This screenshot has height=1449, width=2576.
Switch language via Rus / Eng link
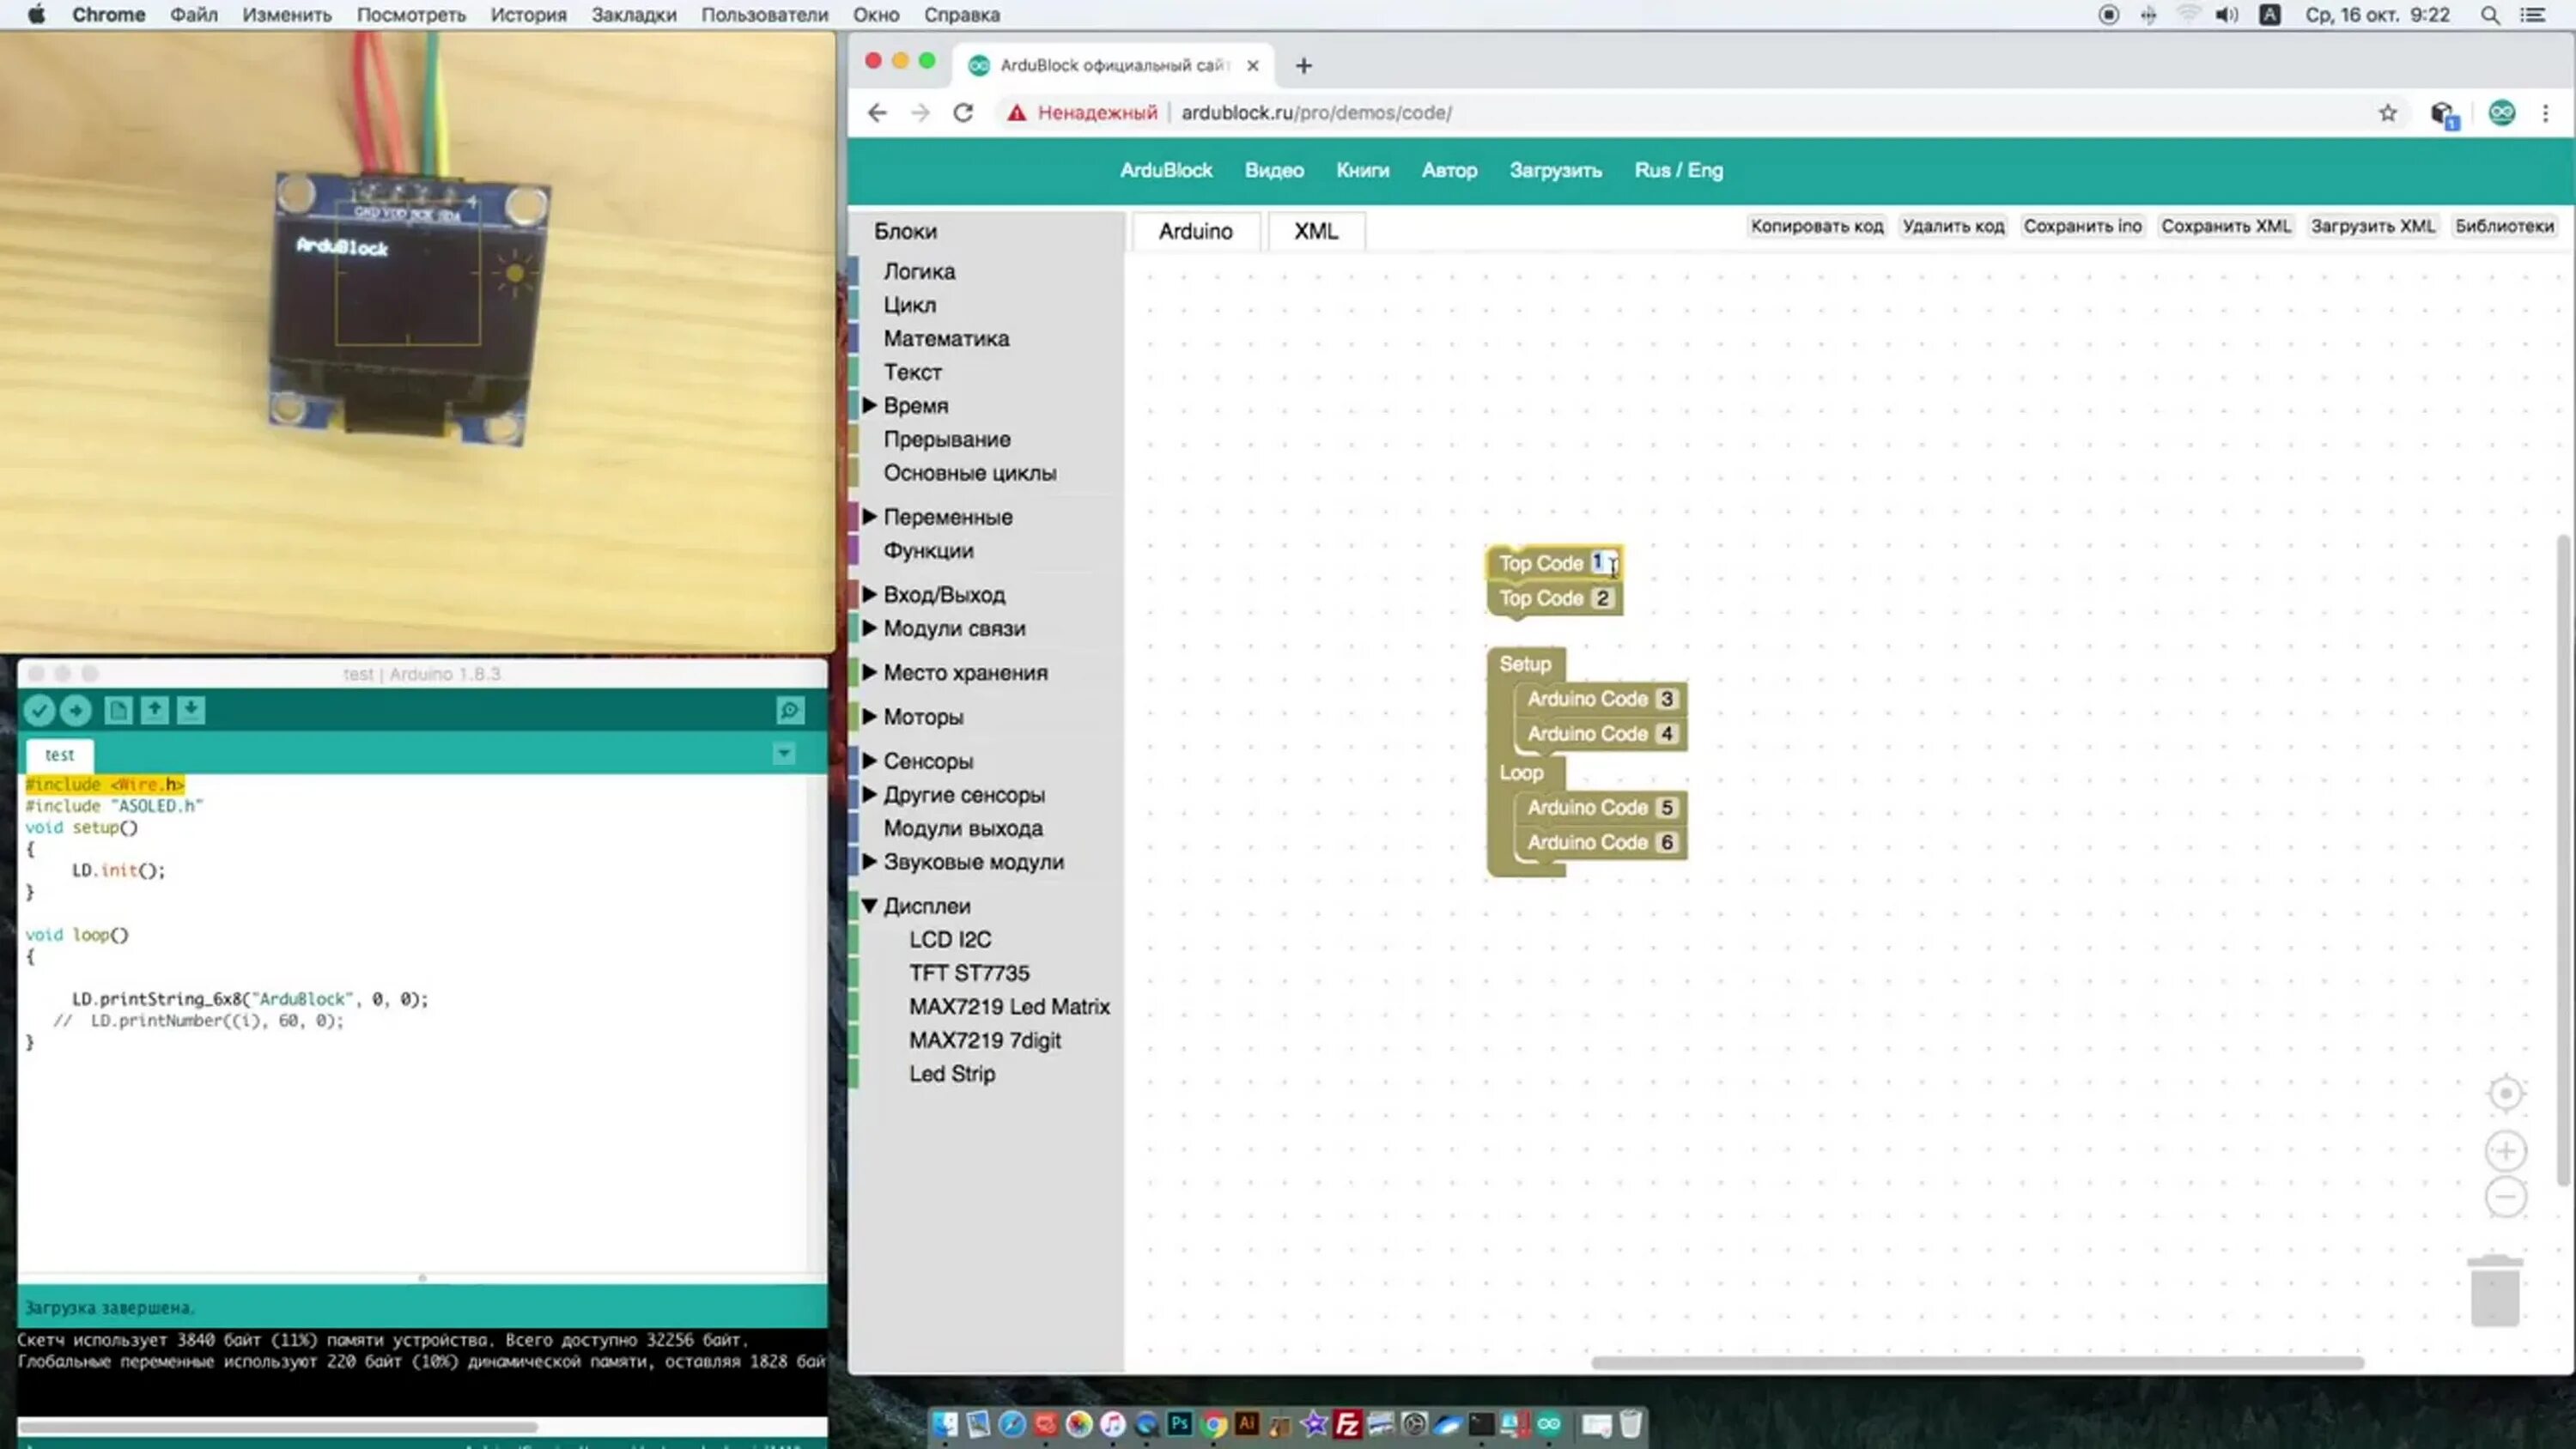point(1678,170)
